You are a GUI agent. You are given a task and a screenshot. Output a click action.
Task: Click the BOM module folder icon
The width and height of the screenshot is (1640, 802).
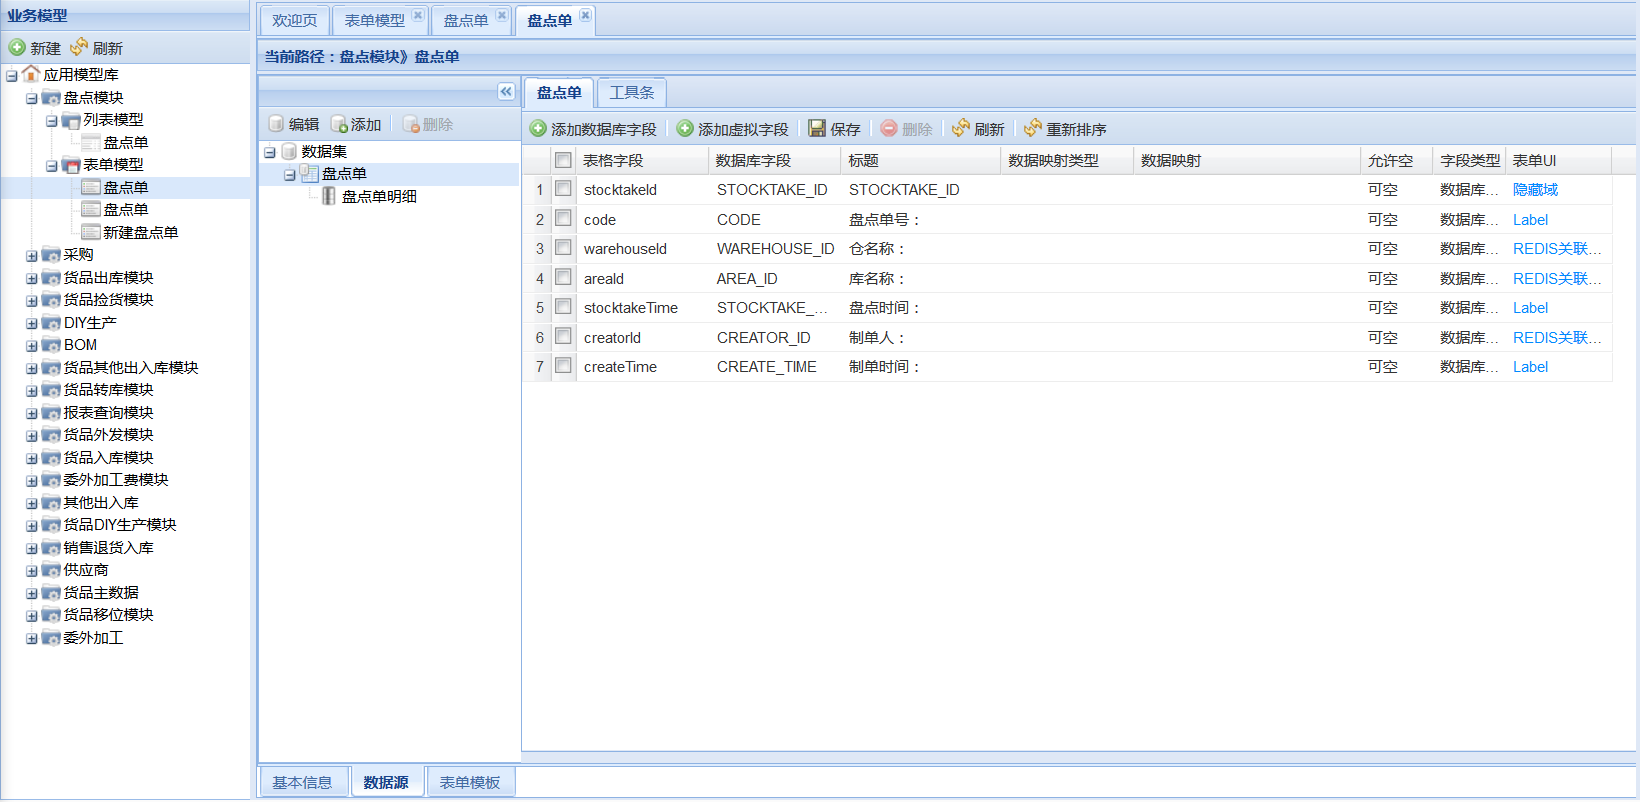51,345
